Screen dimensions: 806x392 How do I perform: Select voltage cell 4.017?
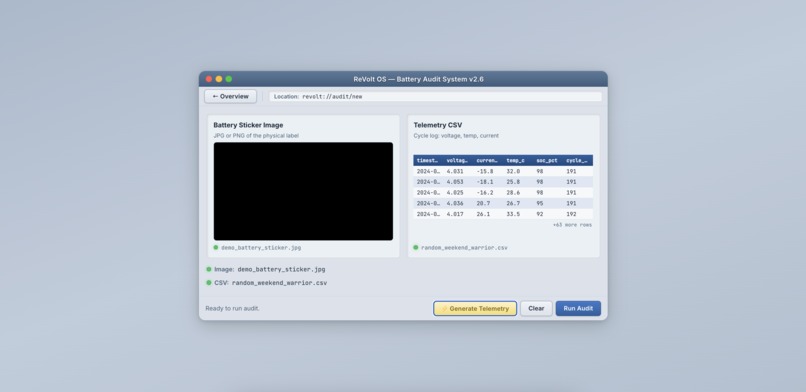[455, 214]
